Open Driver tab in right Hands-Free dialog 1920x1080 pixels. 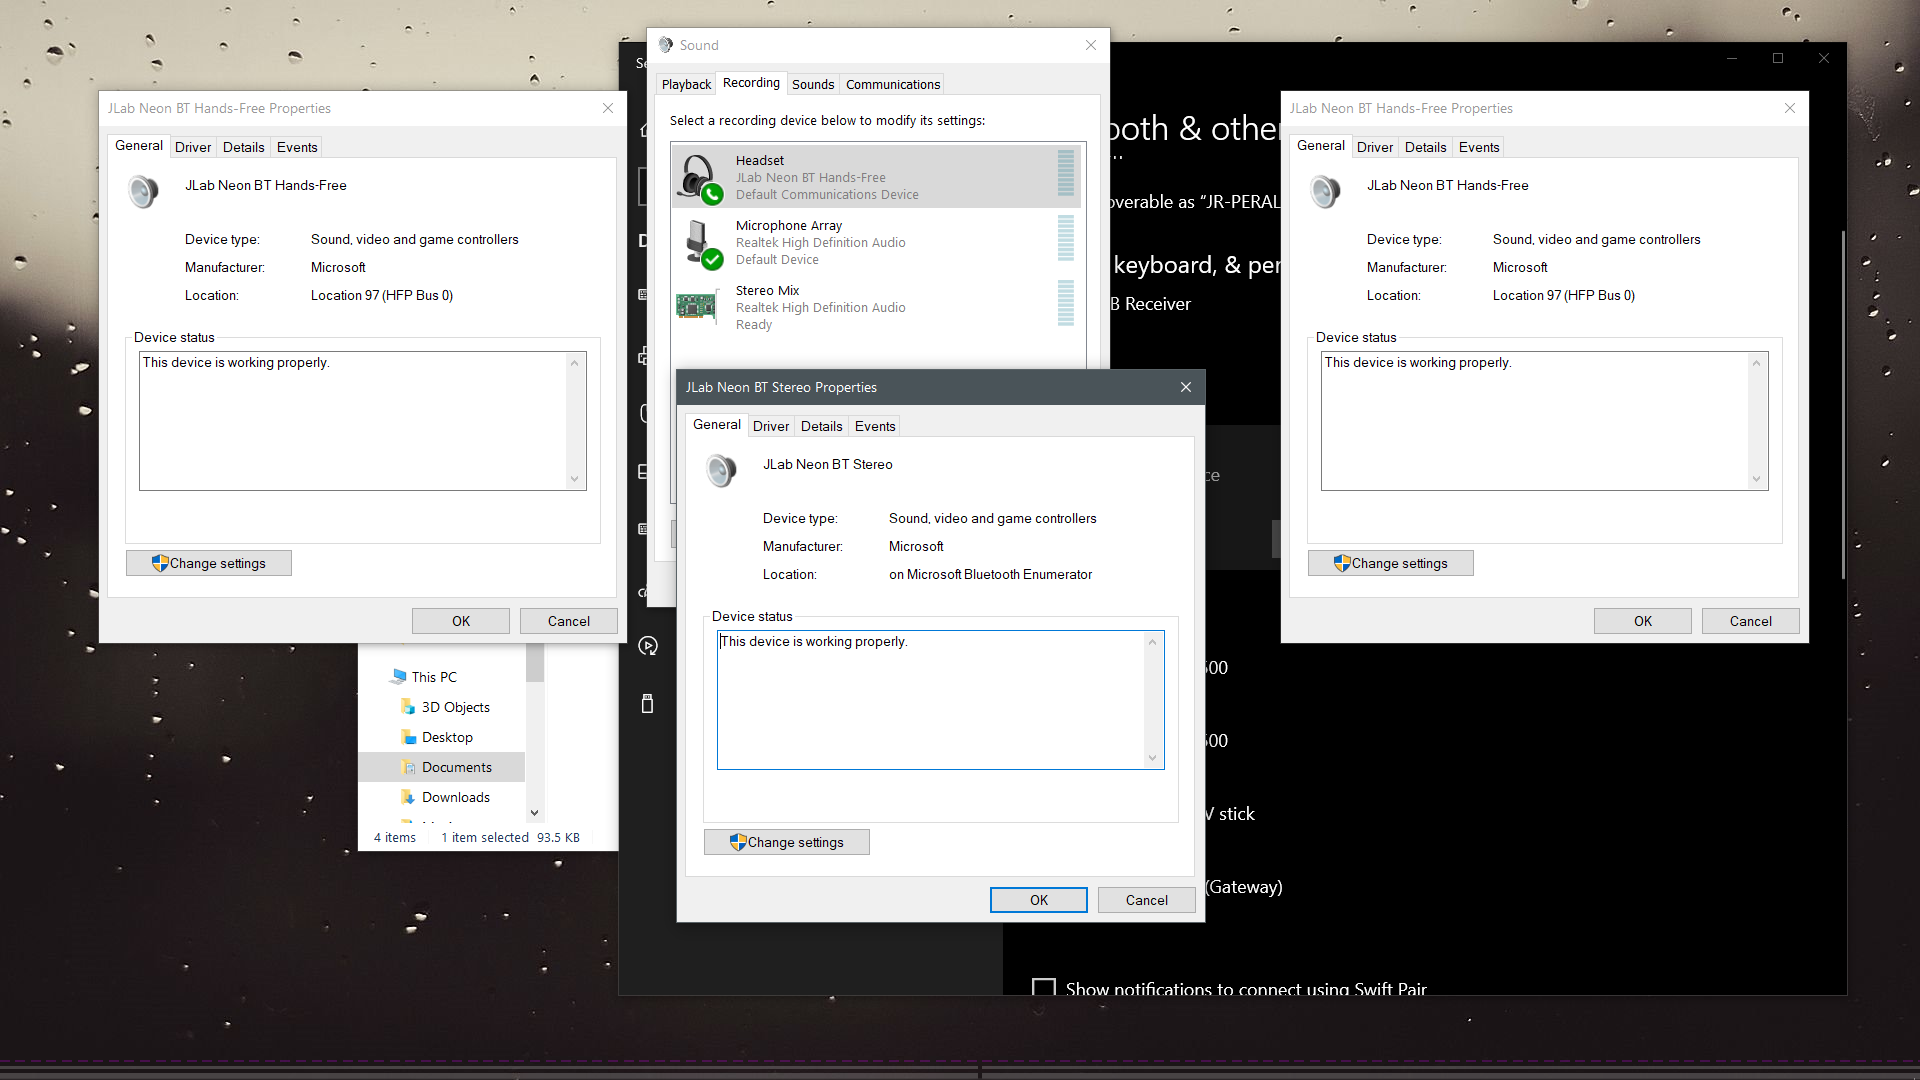click(x=1375, y=147)
